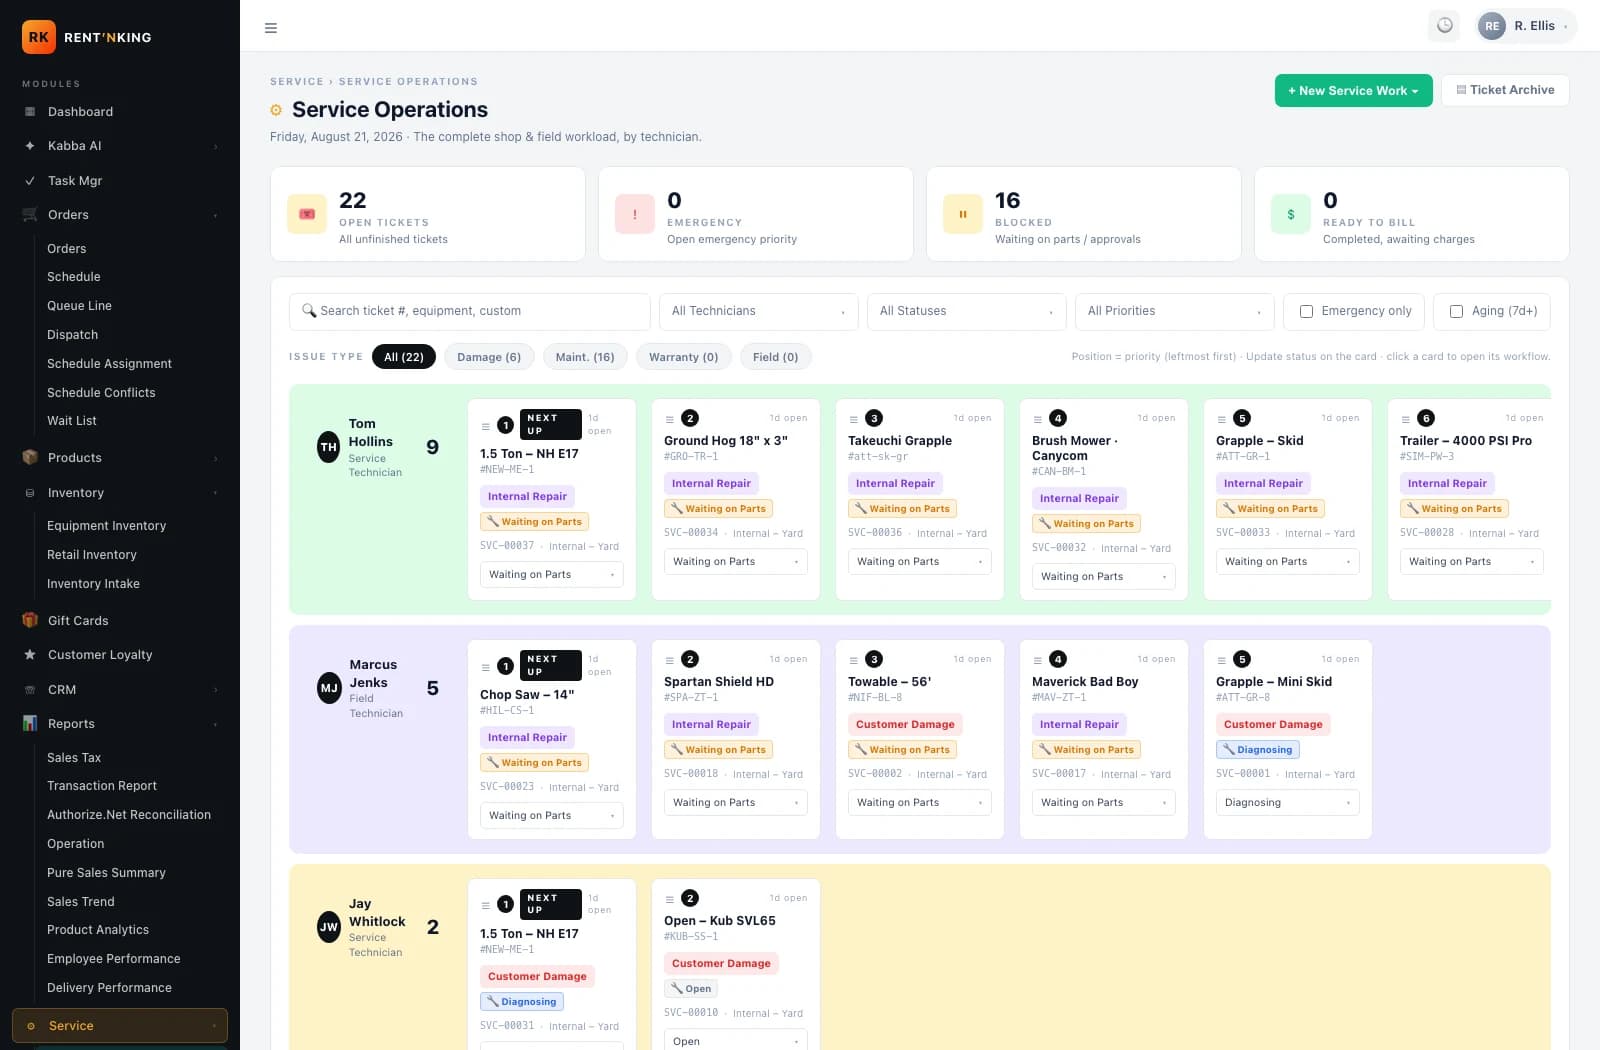Image resolution: width=1600 pixels, height=1050 pixels.
Task: Select the All (22) issue type filter
Action: (x=404, y=357)
